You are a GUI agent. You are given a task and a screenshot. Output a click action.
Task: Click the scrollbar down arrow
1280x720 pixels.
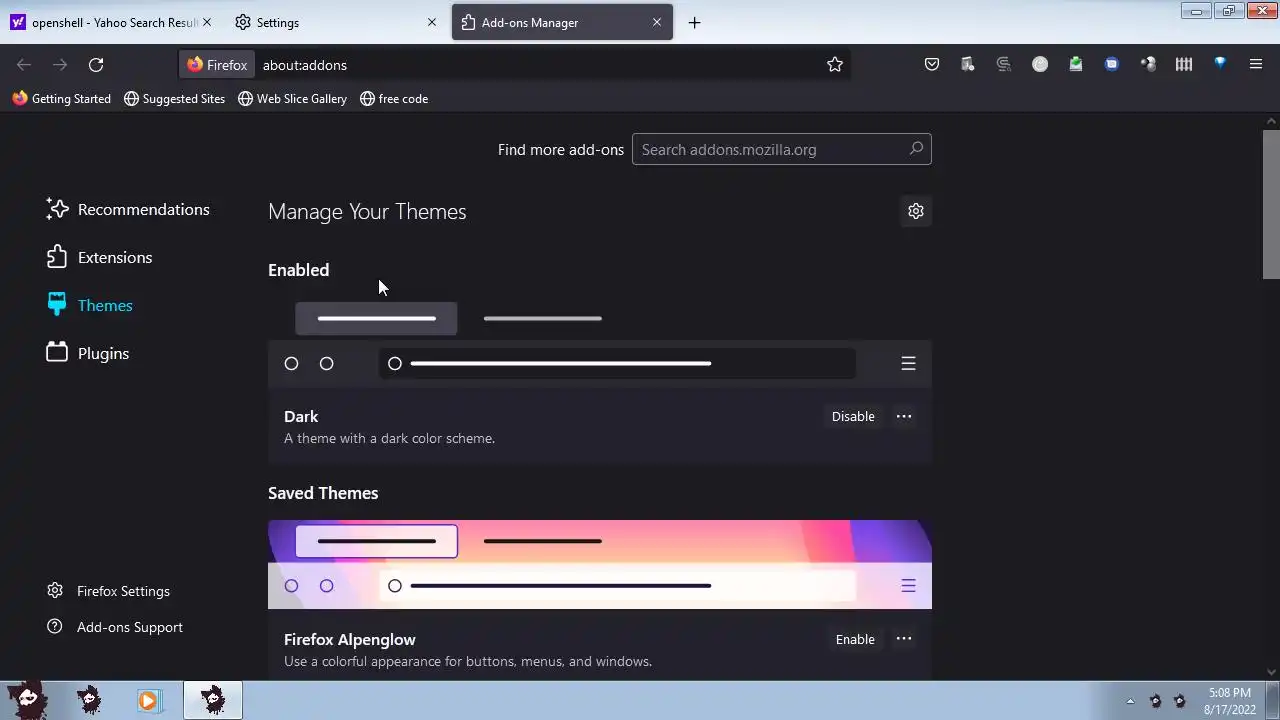coord(1271,672)
